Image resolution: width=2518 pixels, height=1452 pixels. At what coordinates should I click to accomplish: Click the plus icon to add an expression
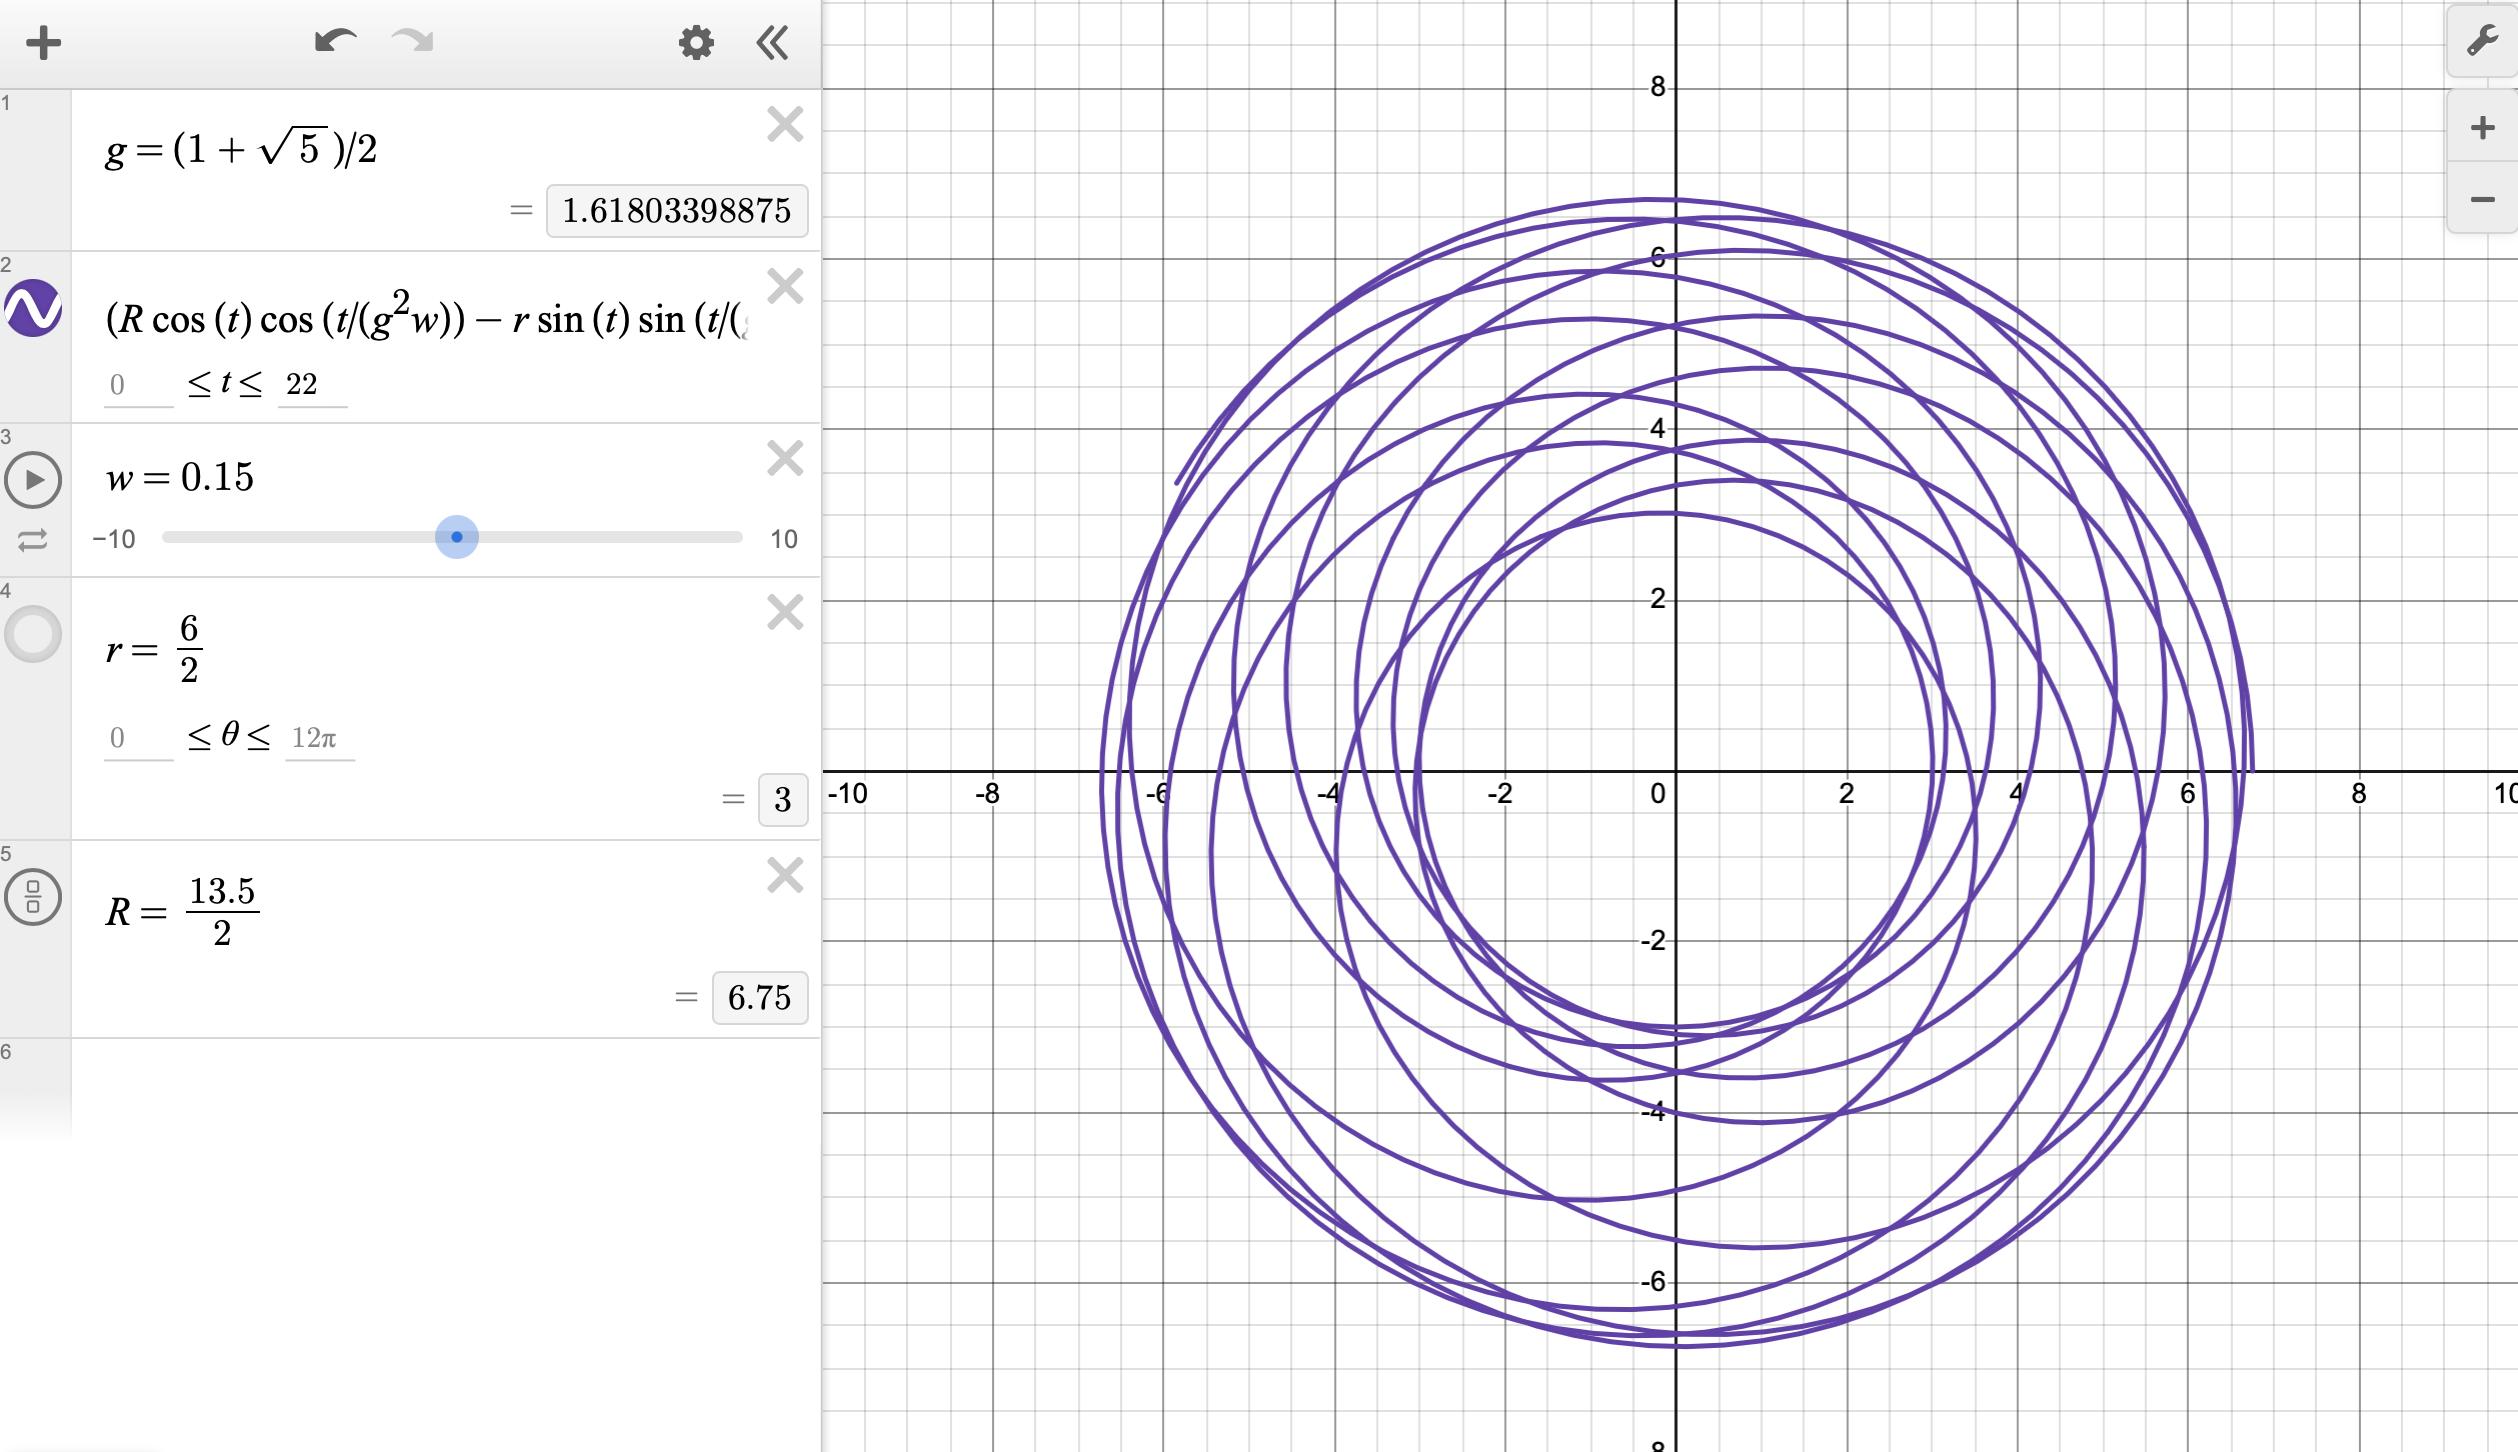coord(43,43)
